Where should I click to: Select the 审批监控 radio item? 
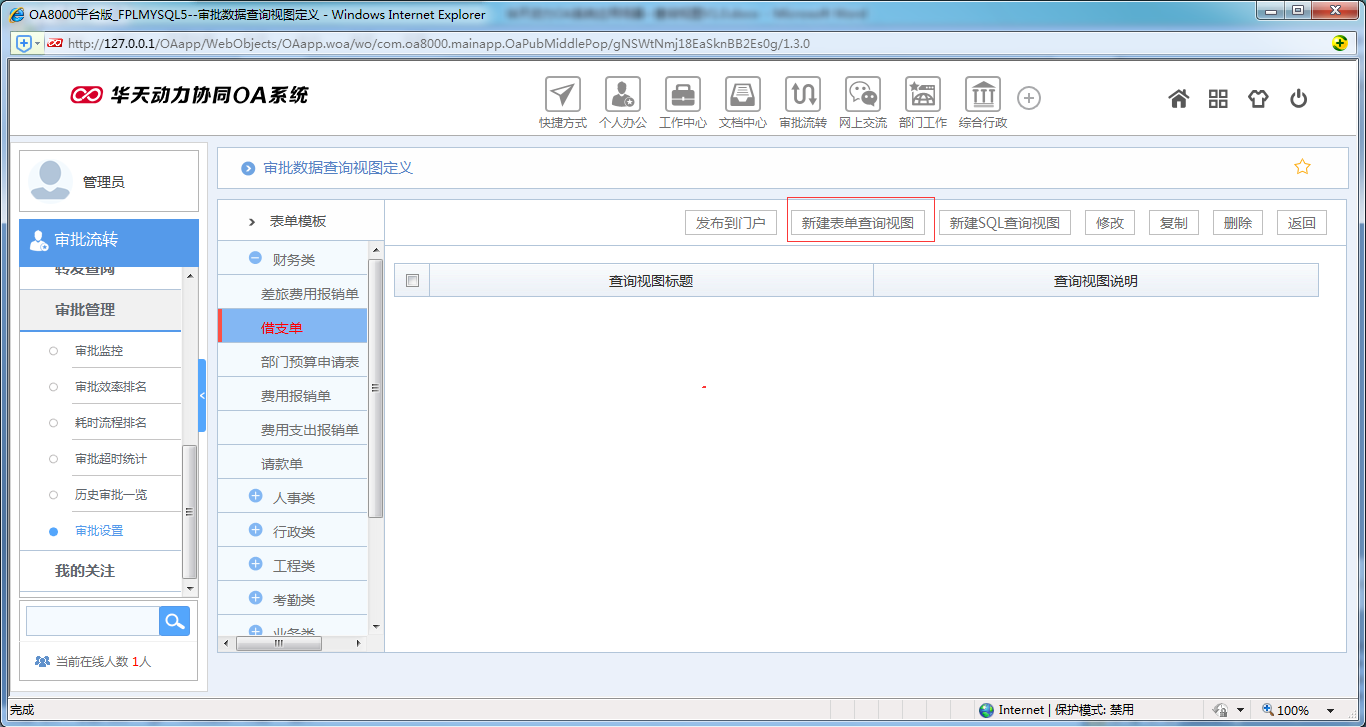pyautogui.click(x=54, y=351)
